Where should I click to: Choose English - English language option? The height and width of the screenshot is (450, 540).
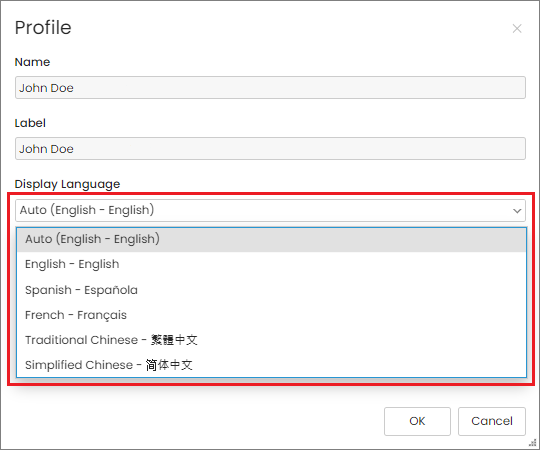pyautogui.click(x=271, y=264)
